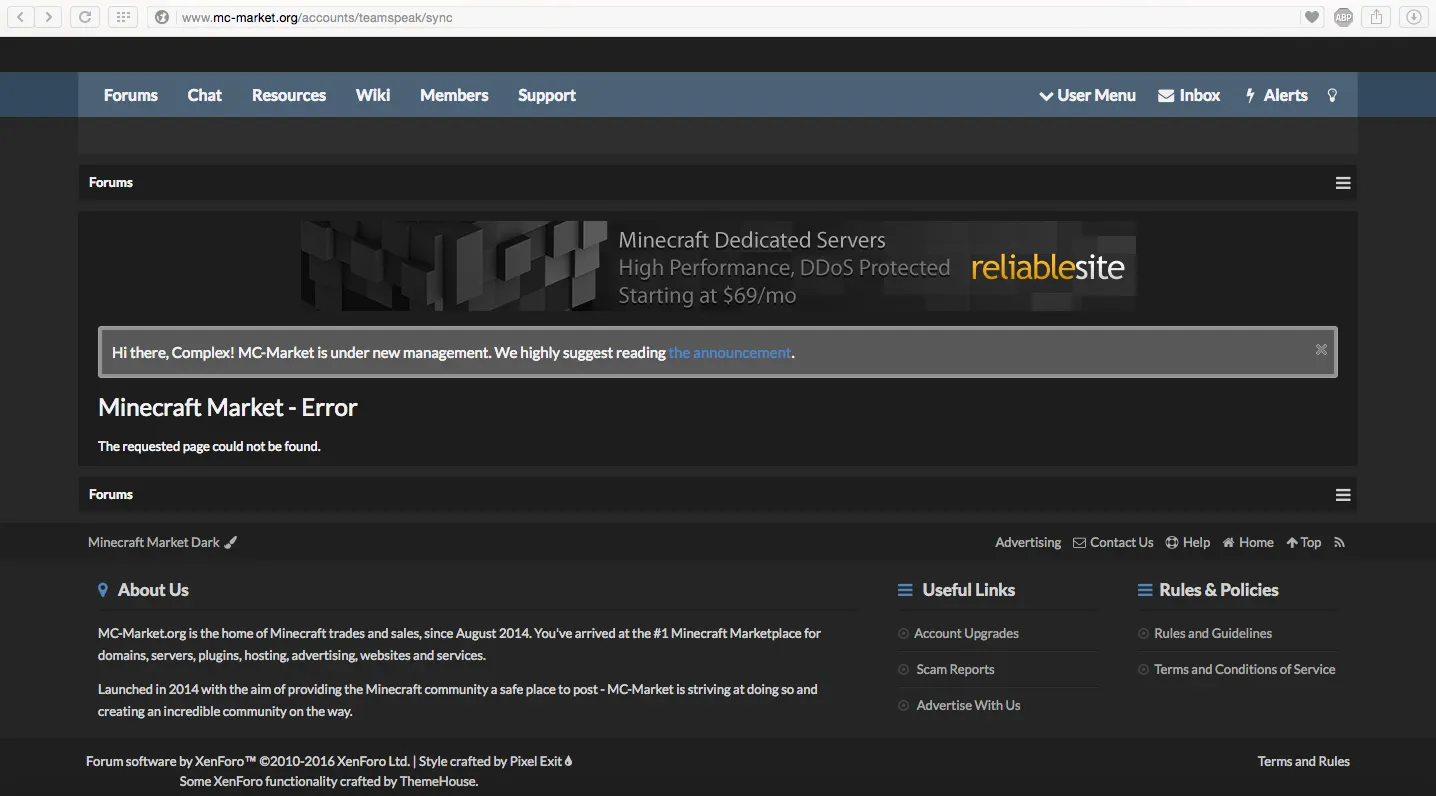Click the RSS feed icon in the footer
Screen dimensions: 1436x796
(x=1340, y=542)
